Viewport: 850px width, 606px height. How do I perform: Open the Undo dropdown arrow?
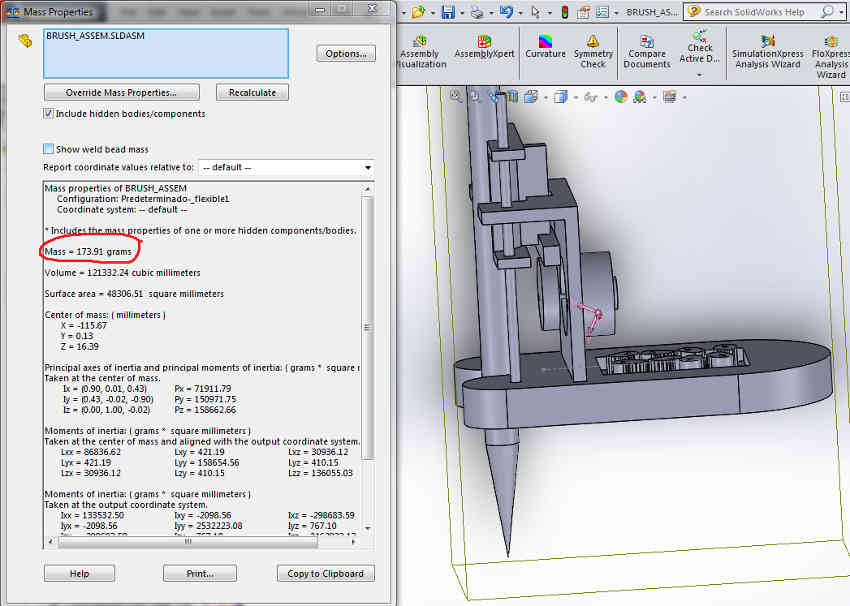[x=521, y=12]
